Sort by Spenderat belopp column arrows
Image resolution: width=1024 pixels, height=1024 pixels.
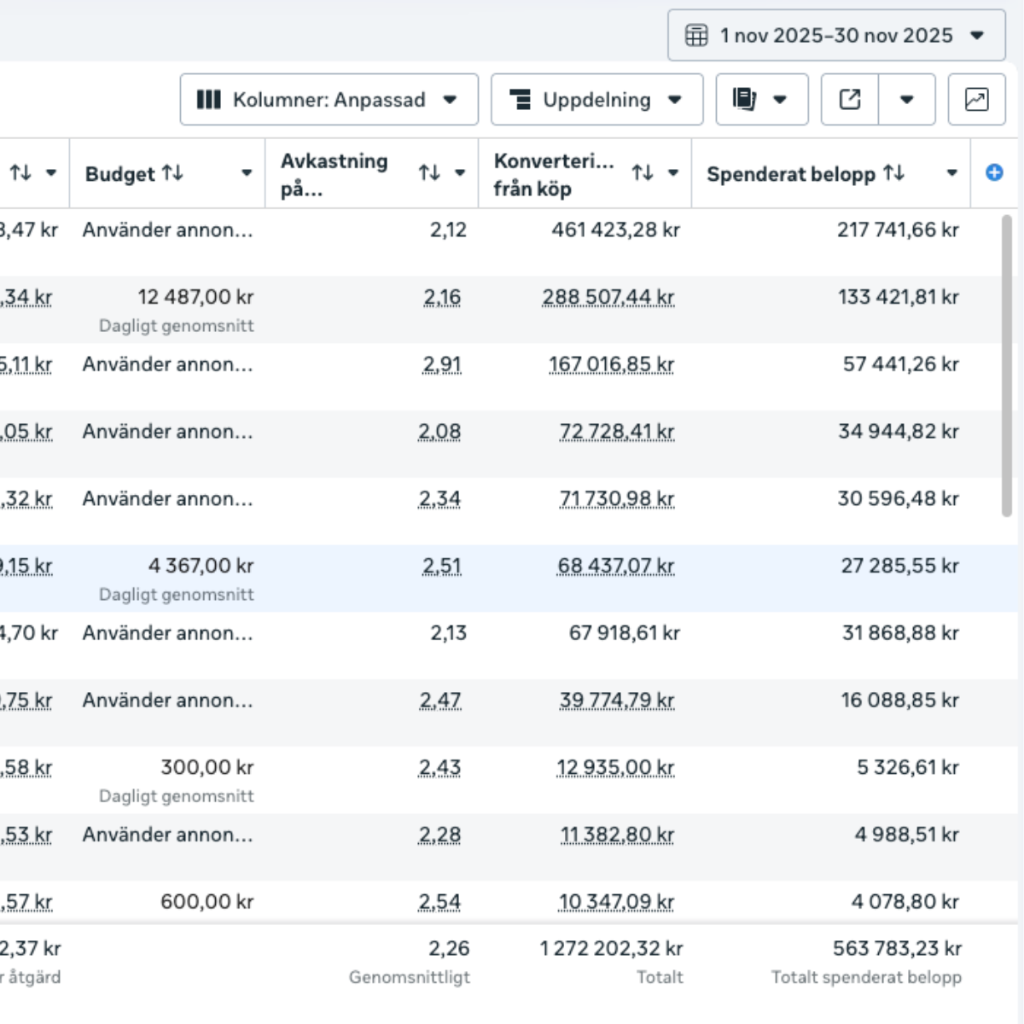[x=894, y=173]
